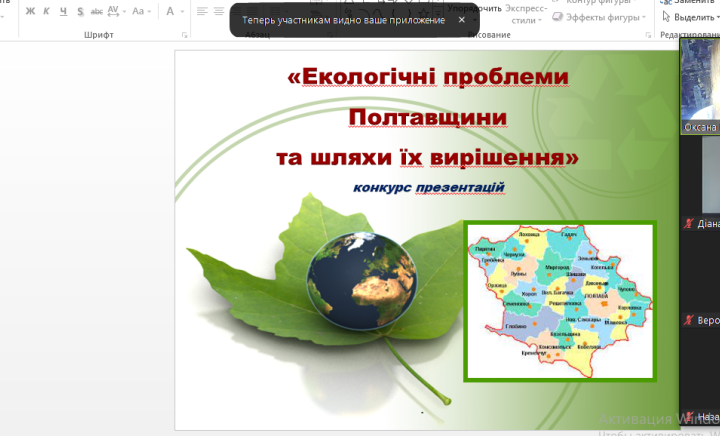Select the Poltava region map image
Image resolution: width=720 pixels, height=436 pixels.
[x=560, y=301]
